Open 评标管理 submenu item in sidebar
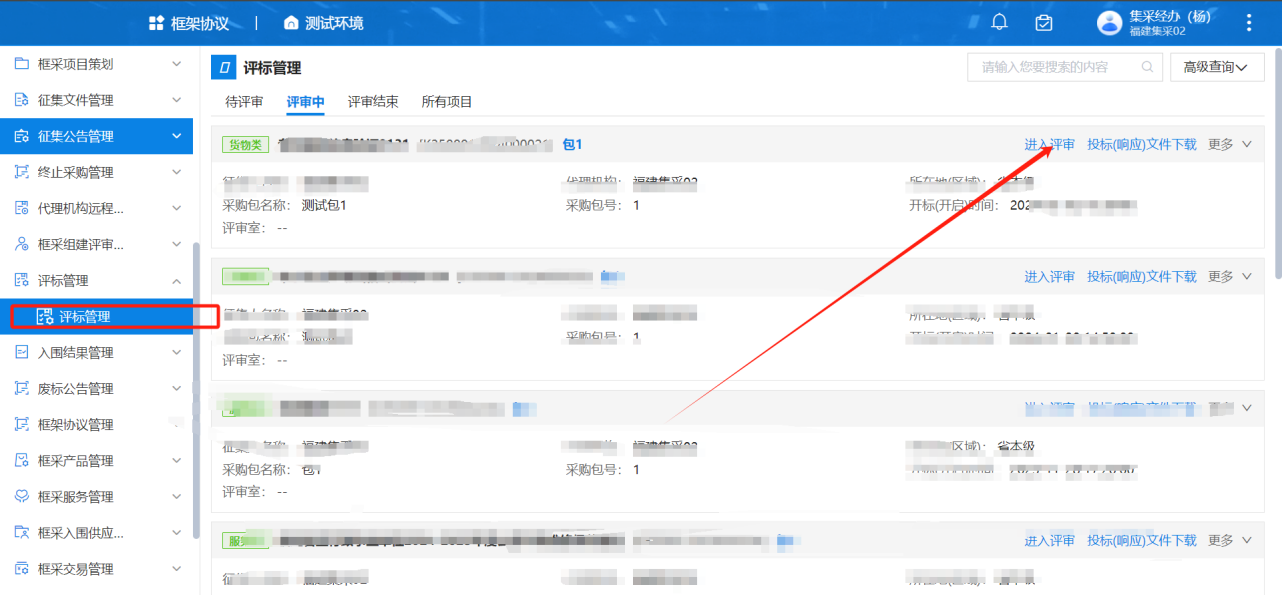Image resolution: width=1282 pixels, height=595 pixels. (97, 316)
